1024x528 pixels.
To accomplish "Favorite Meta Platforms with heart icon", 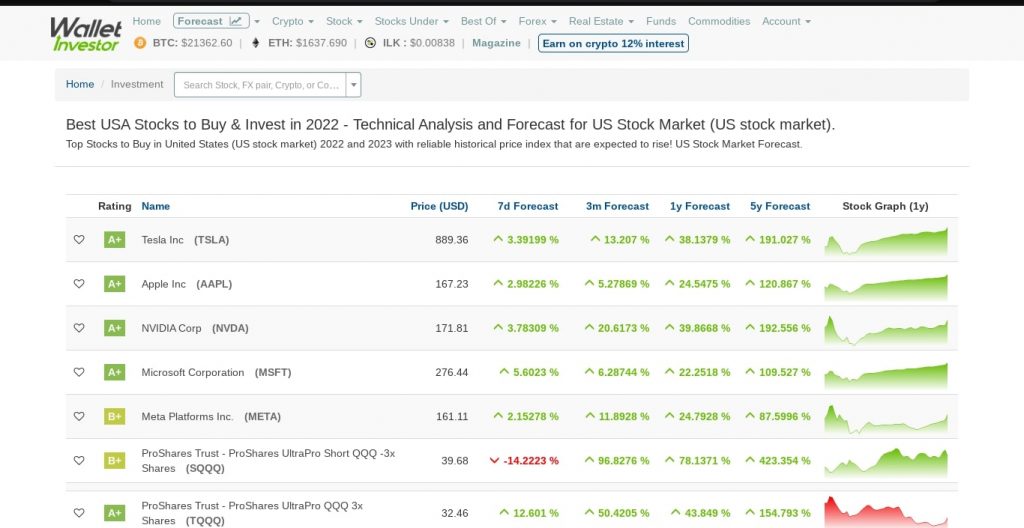I will pyautogui.click(x=79, y=416).
